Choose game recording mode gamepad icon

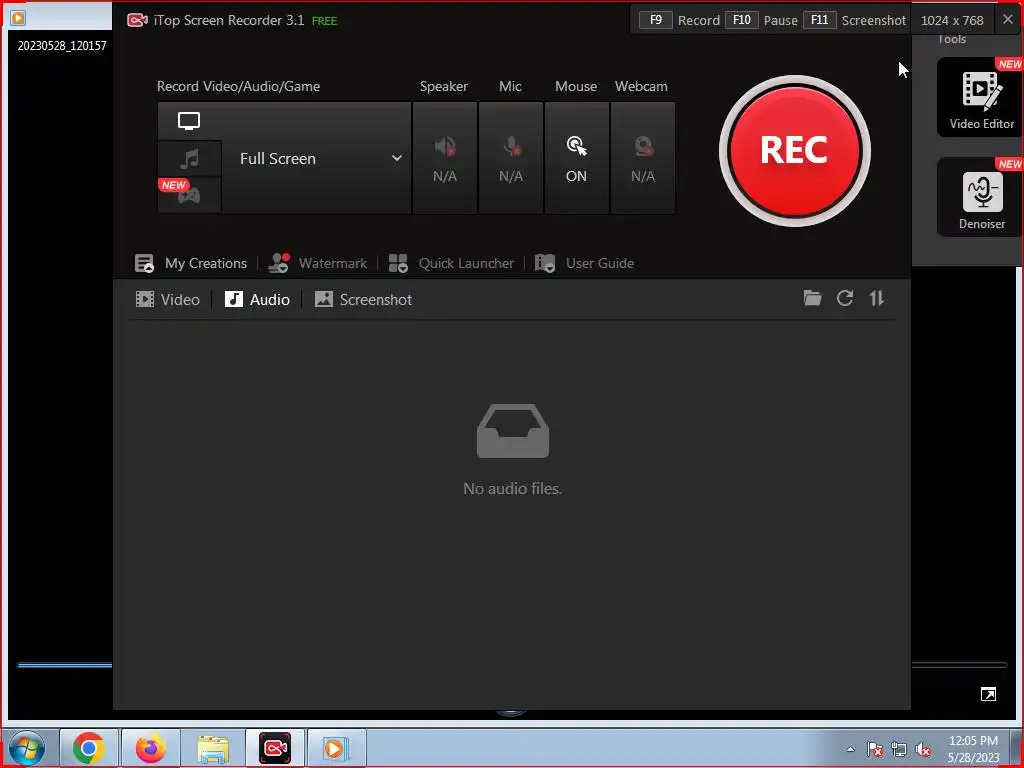pos(189,195)
